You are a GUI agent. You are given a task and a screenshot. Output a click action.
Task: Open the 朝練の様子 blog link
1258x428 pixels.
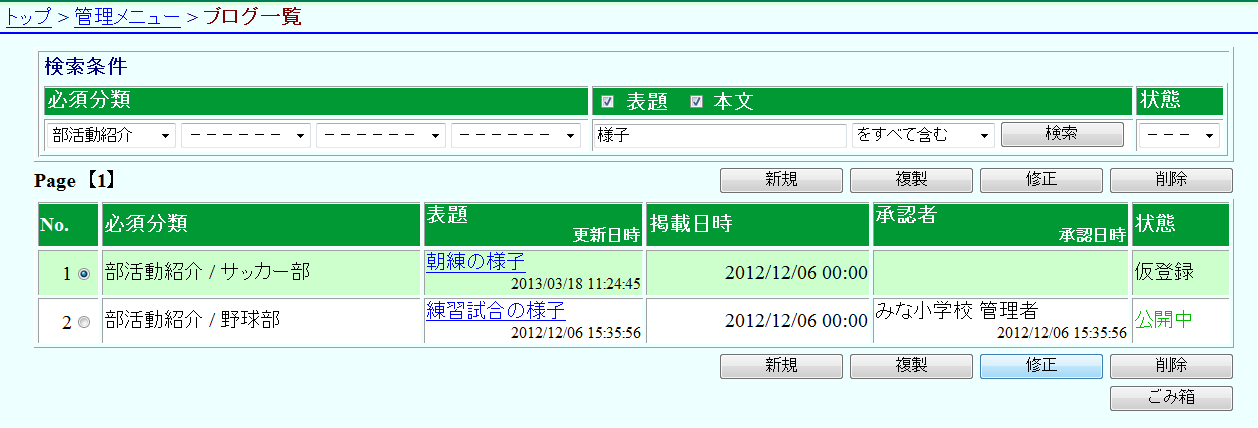(475, 262)
